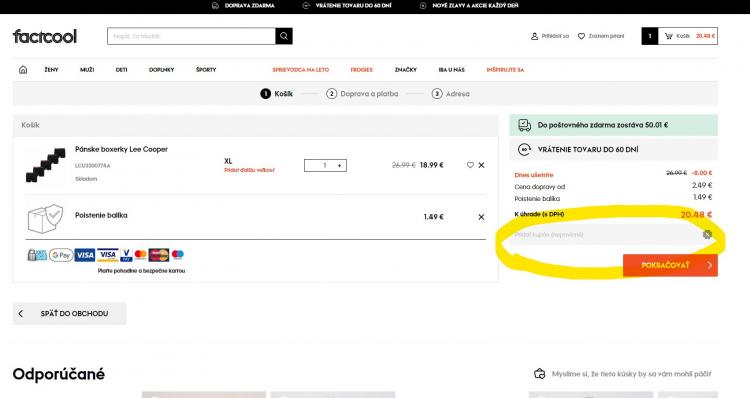Click VRÁTENIE TOVARU DO 60 DNÍ top banner
This screenshot has height=398, width=750.
pyautogui.click(x=347, y=6)
